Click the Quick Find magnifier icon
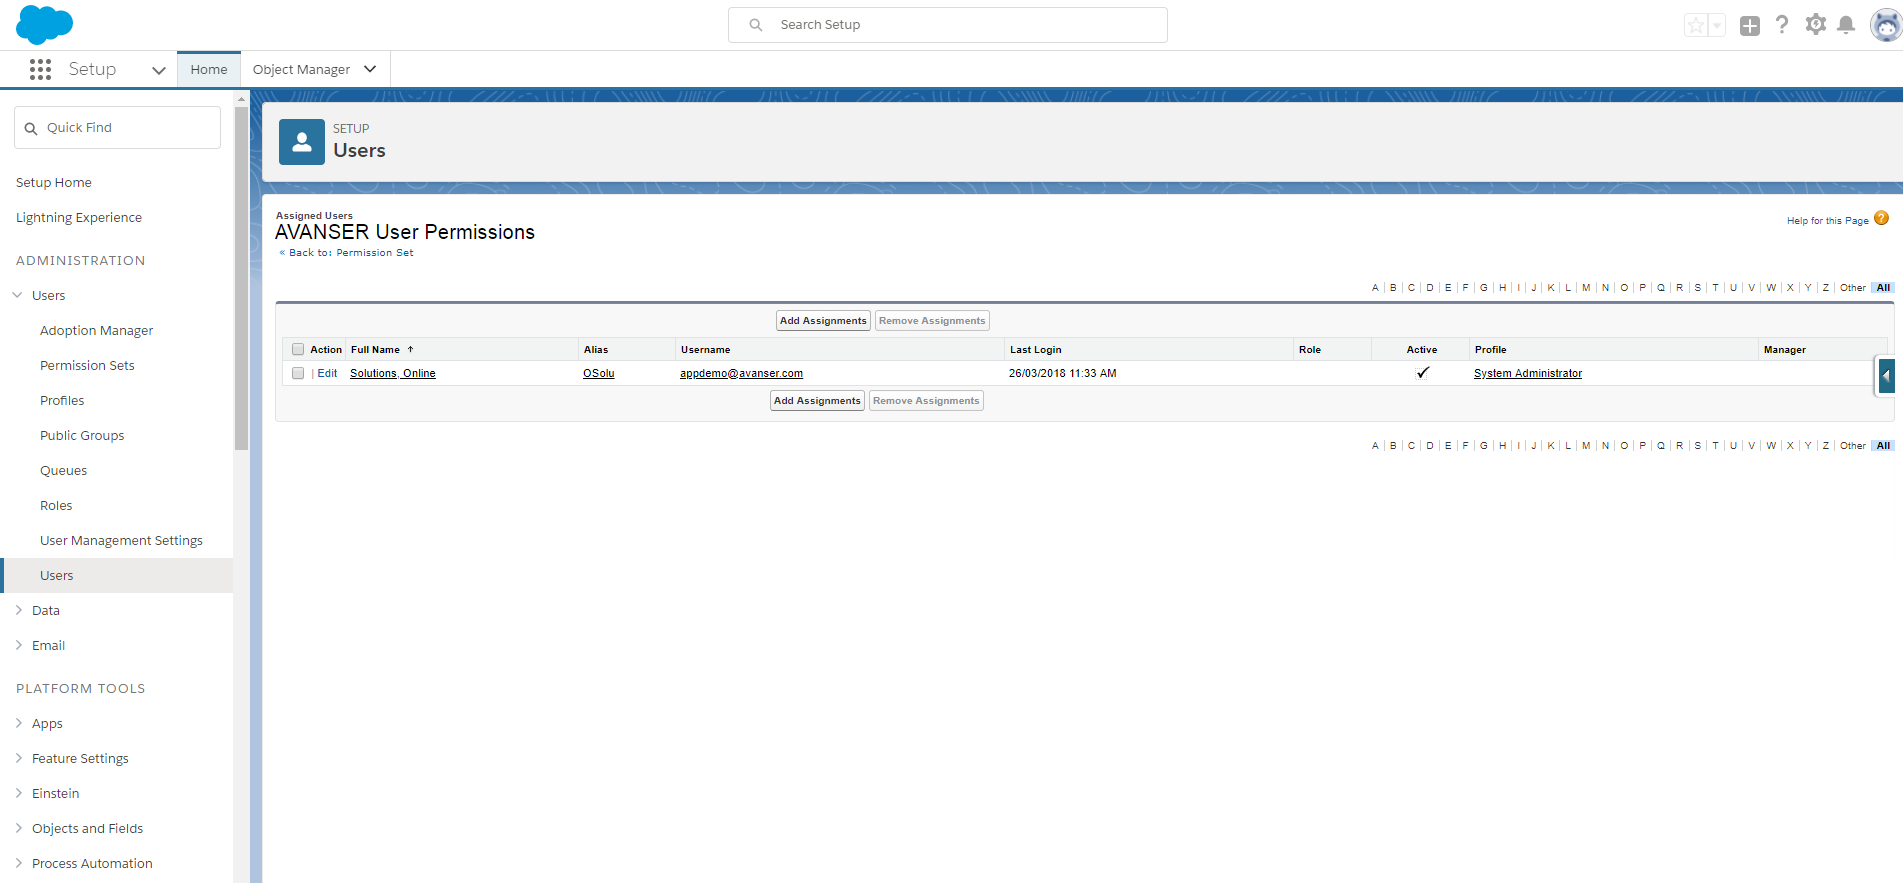 point(31,128)
